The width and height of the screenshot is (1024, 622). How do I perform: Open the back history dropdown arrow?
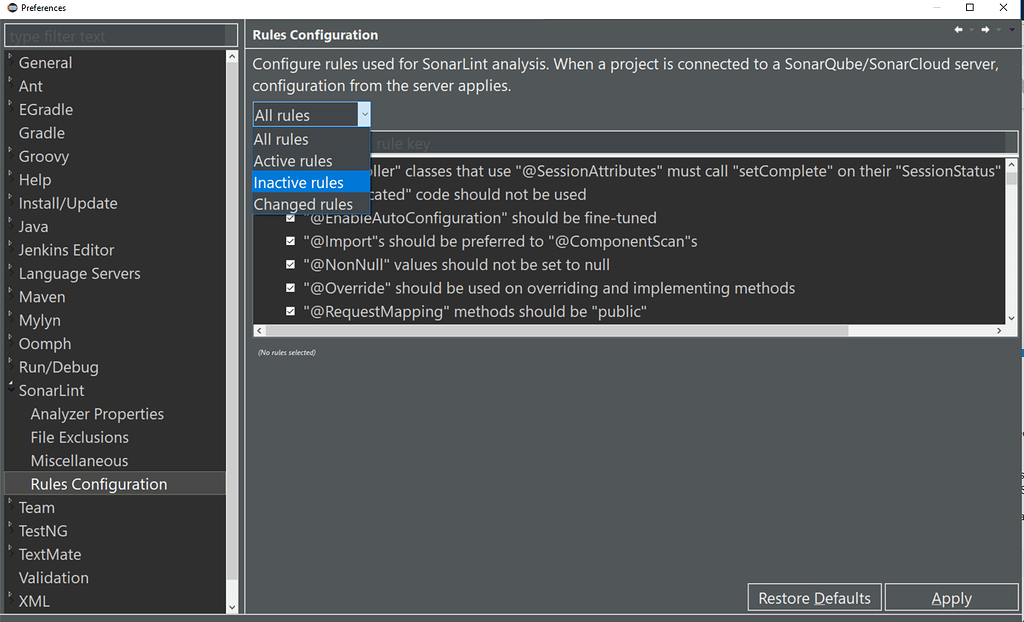click(970, 30)
